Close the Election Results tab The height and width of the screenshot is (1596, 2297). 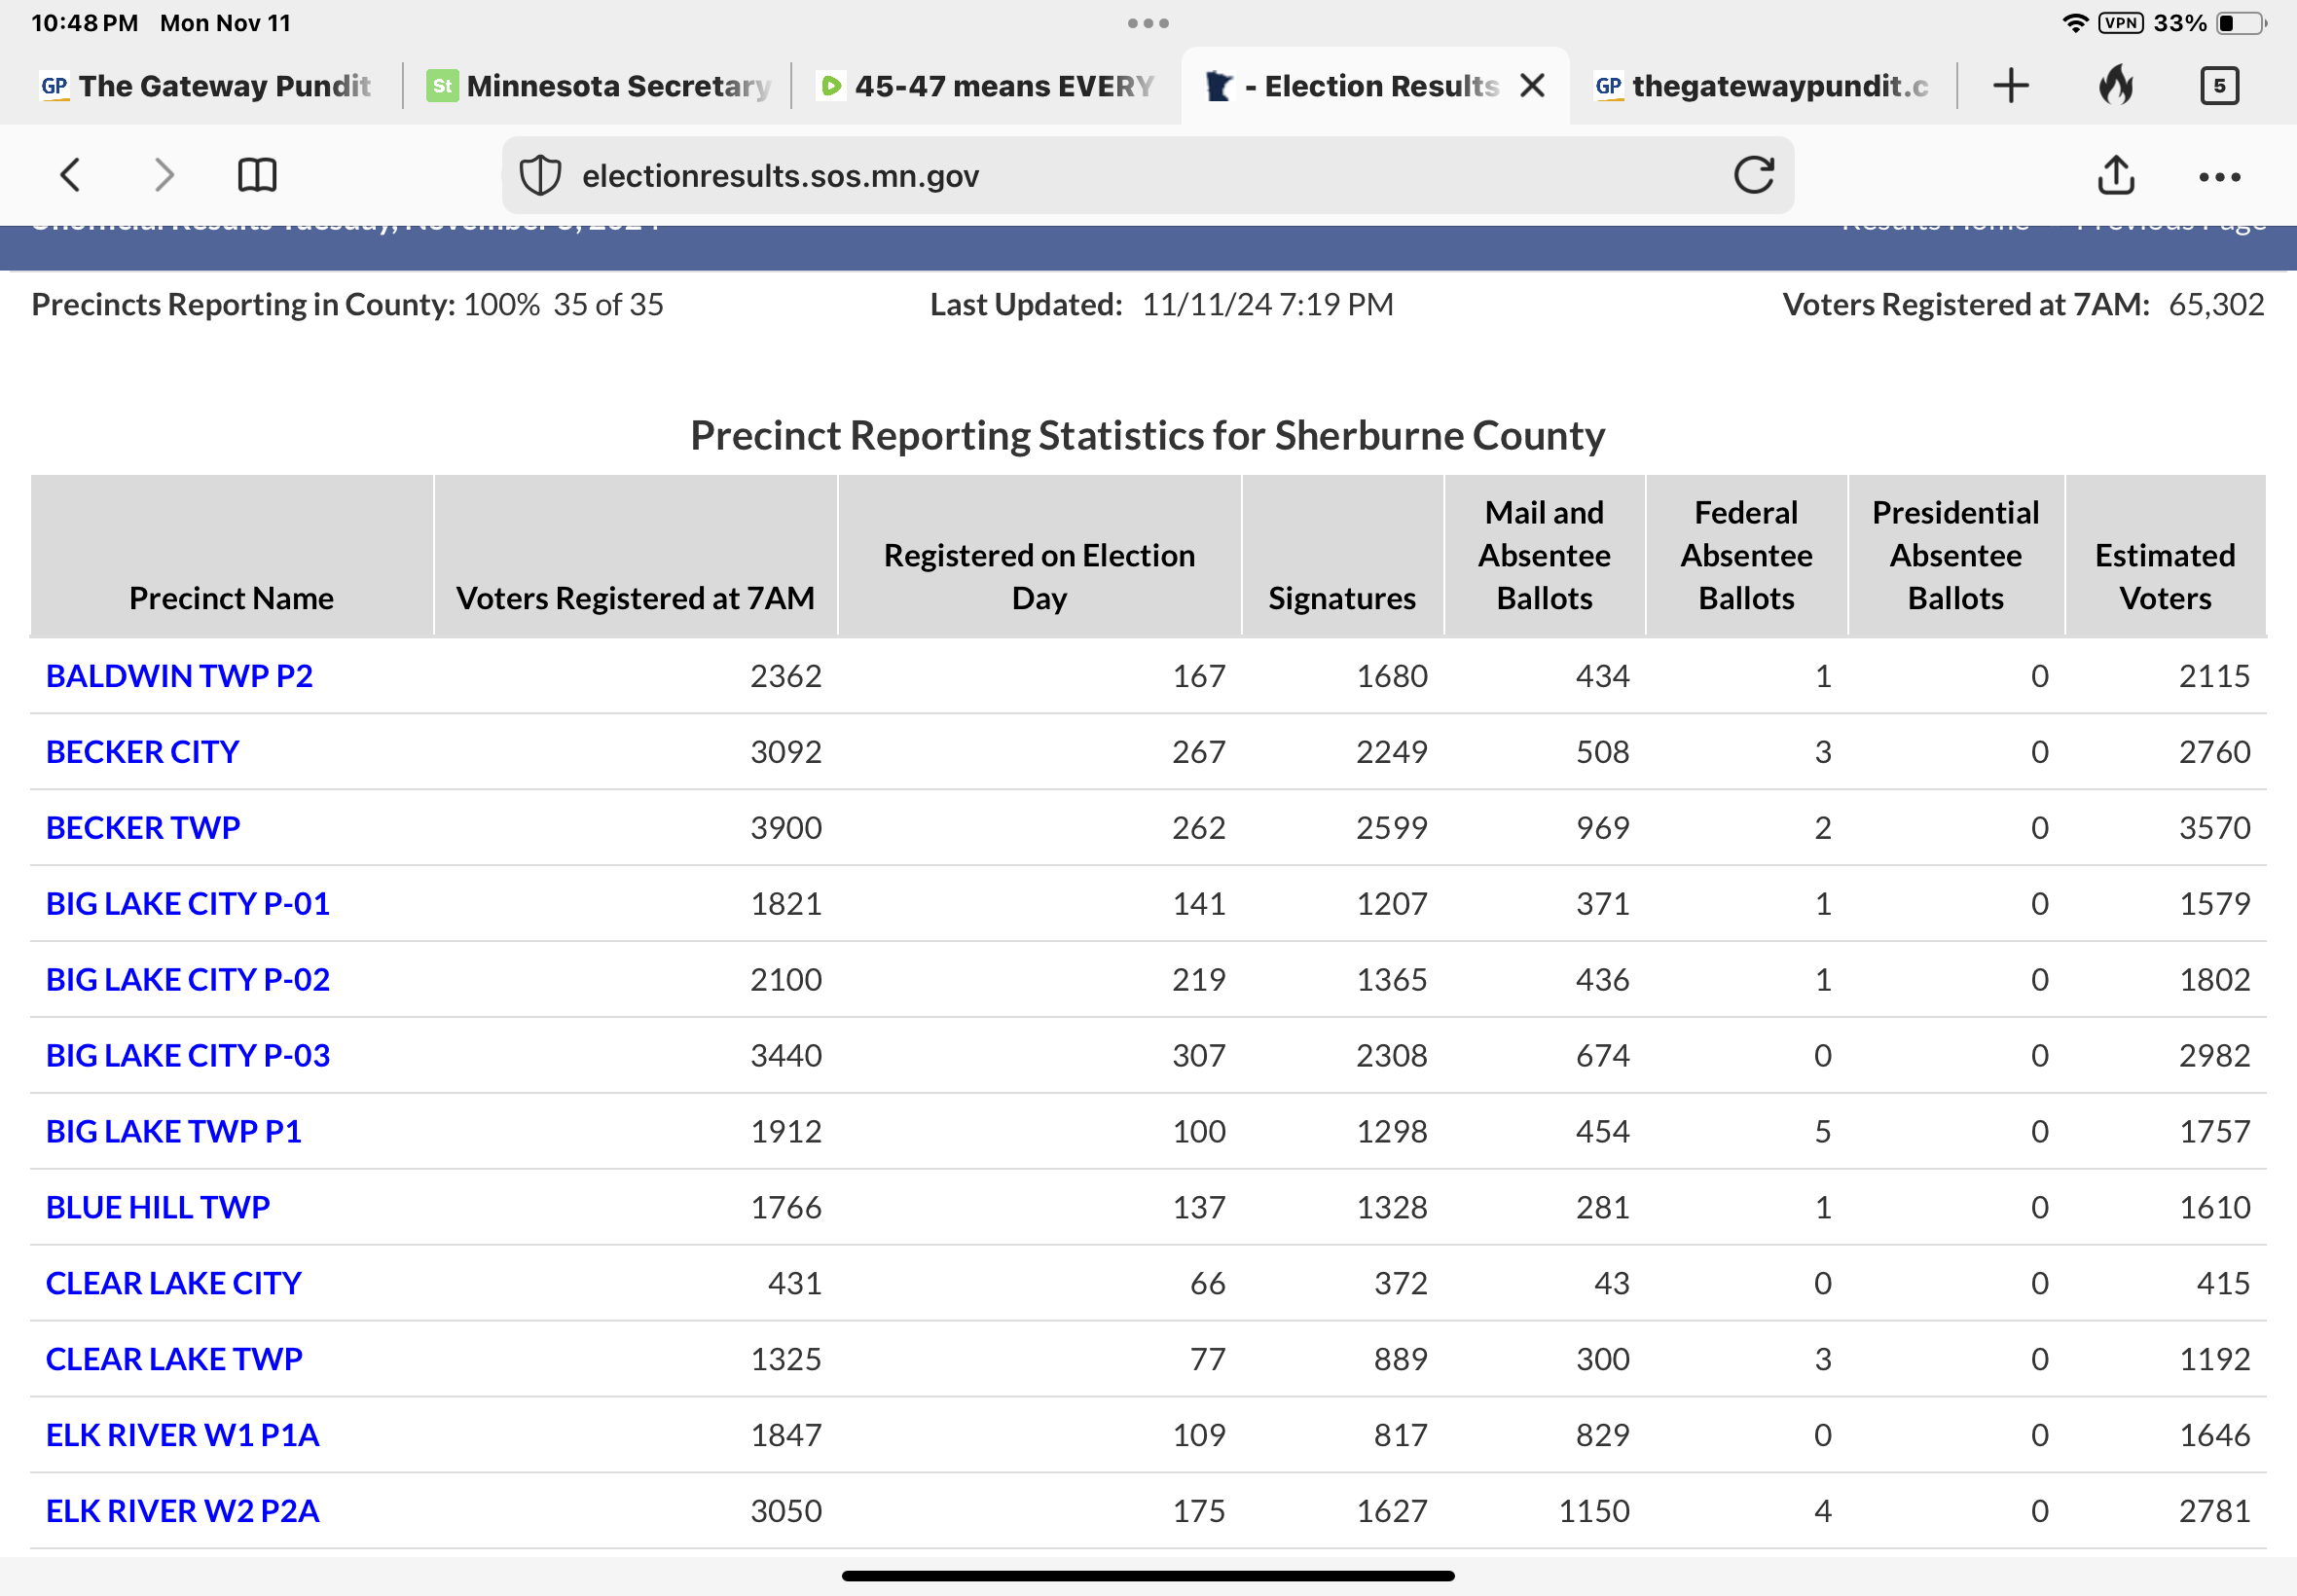(x=1532, y=86)
